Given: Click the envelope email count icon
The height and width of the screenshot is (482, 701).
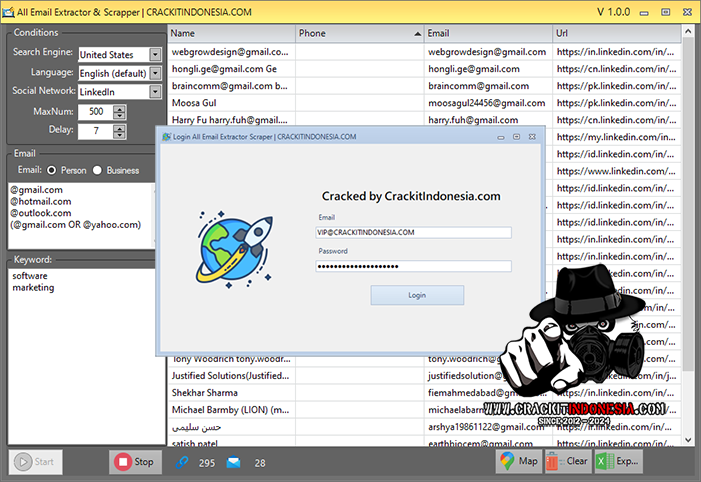Looking at the screenshot, I should [233, 462].
